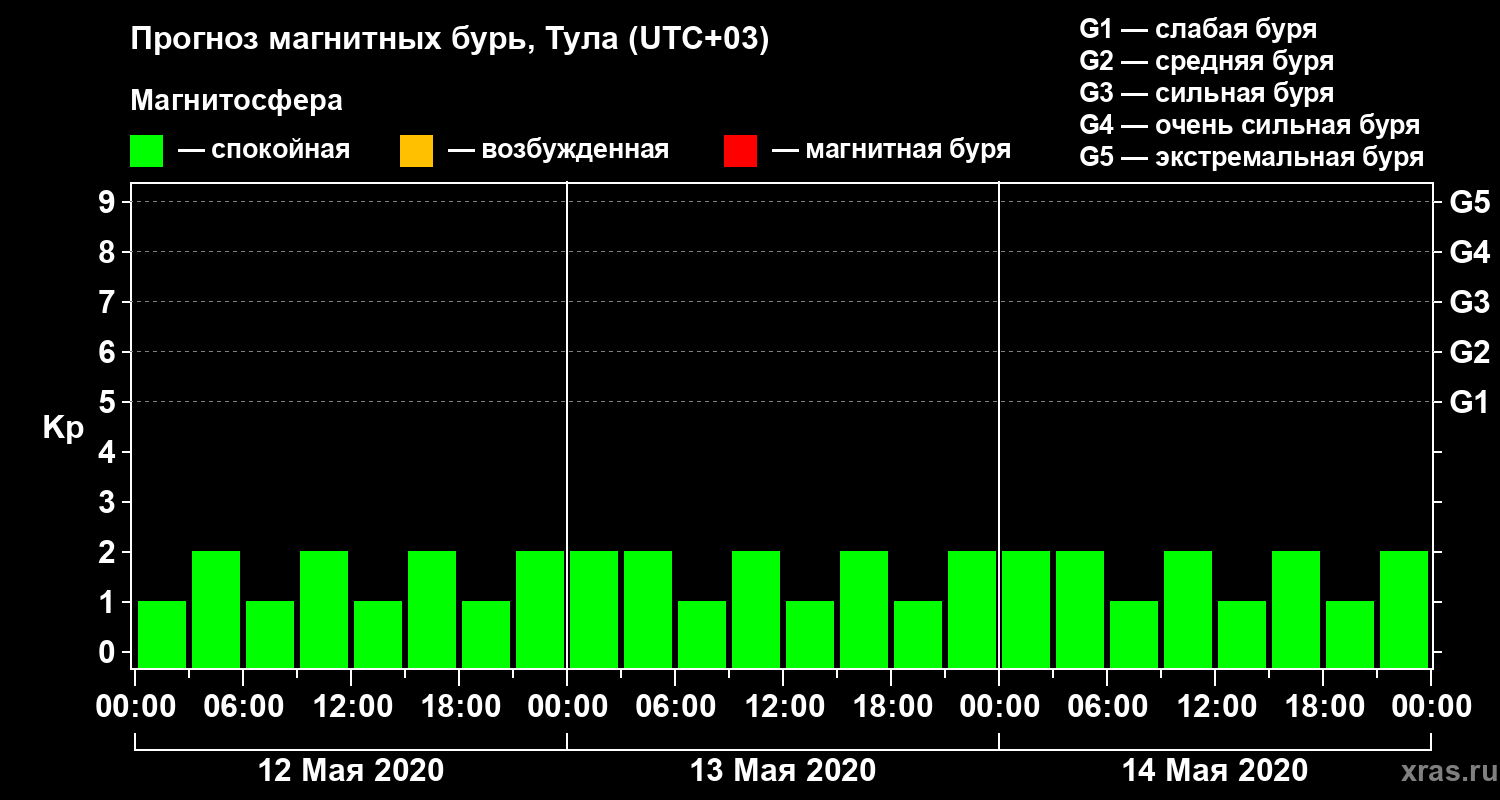Click the '12 Мая 2020' date label
The width and height of the screenshot is (1500, 800).
click(351, 770)
